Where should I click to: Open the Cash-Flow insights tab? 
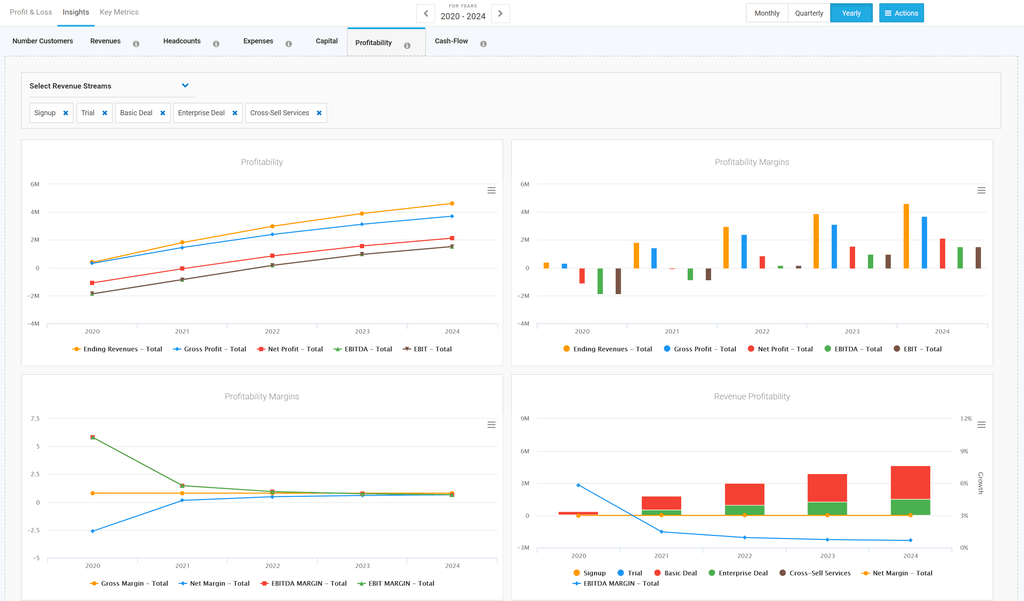tap(452, 42)
